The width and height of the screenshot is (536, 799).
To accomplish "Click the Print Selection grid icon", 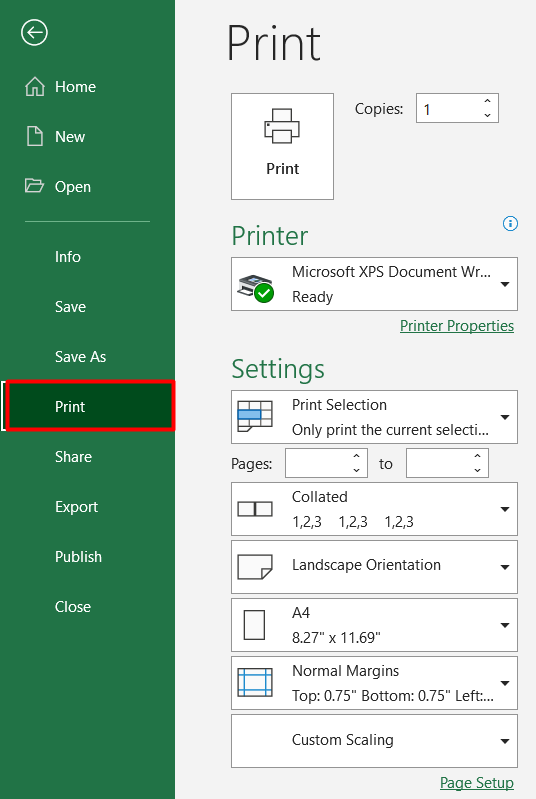I will click(x=255, y=416).
